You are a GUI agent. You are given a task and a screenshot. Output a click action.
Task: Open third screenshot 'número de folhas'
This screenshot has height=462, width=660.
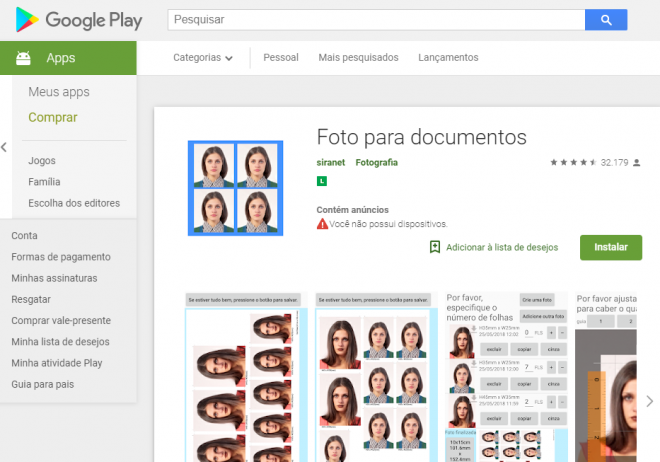506,377
